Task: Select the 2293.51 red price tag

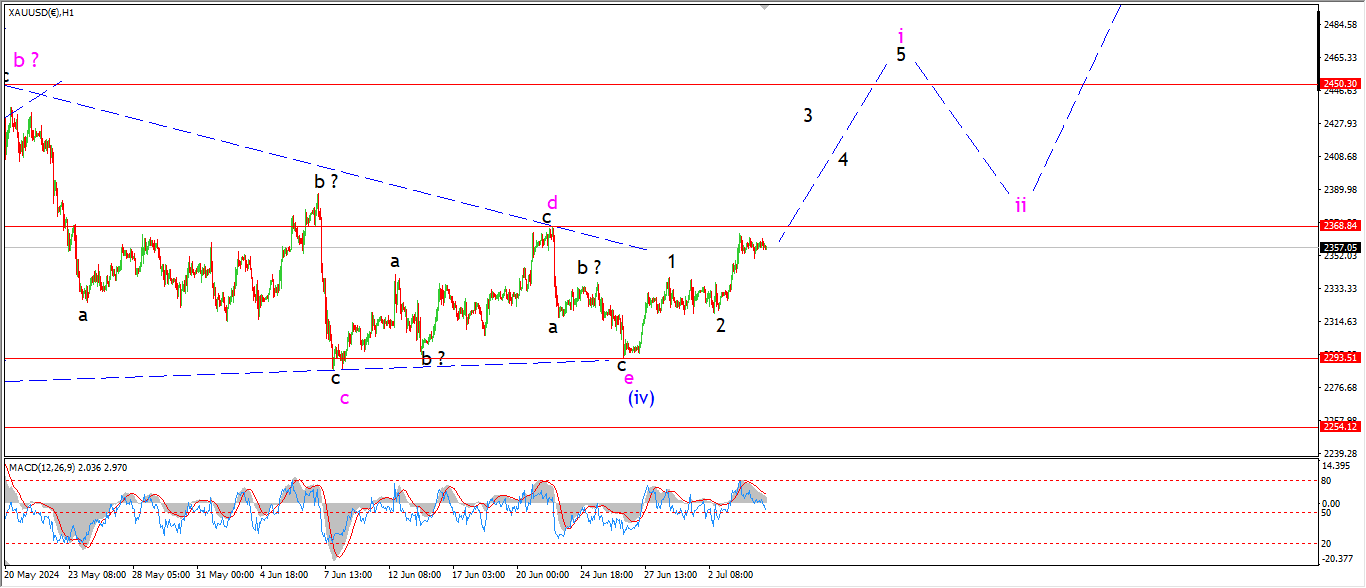Action: 1339,358
